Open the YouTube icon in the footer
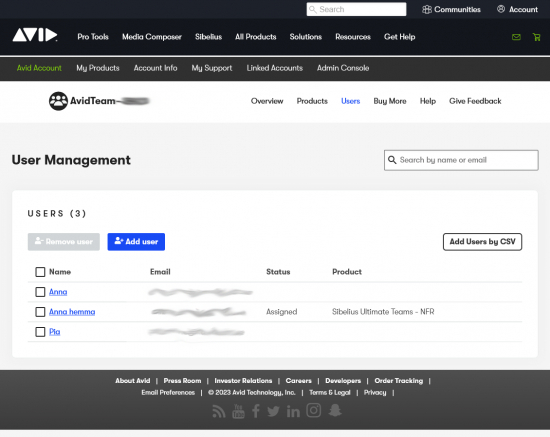 coord(238,411)
